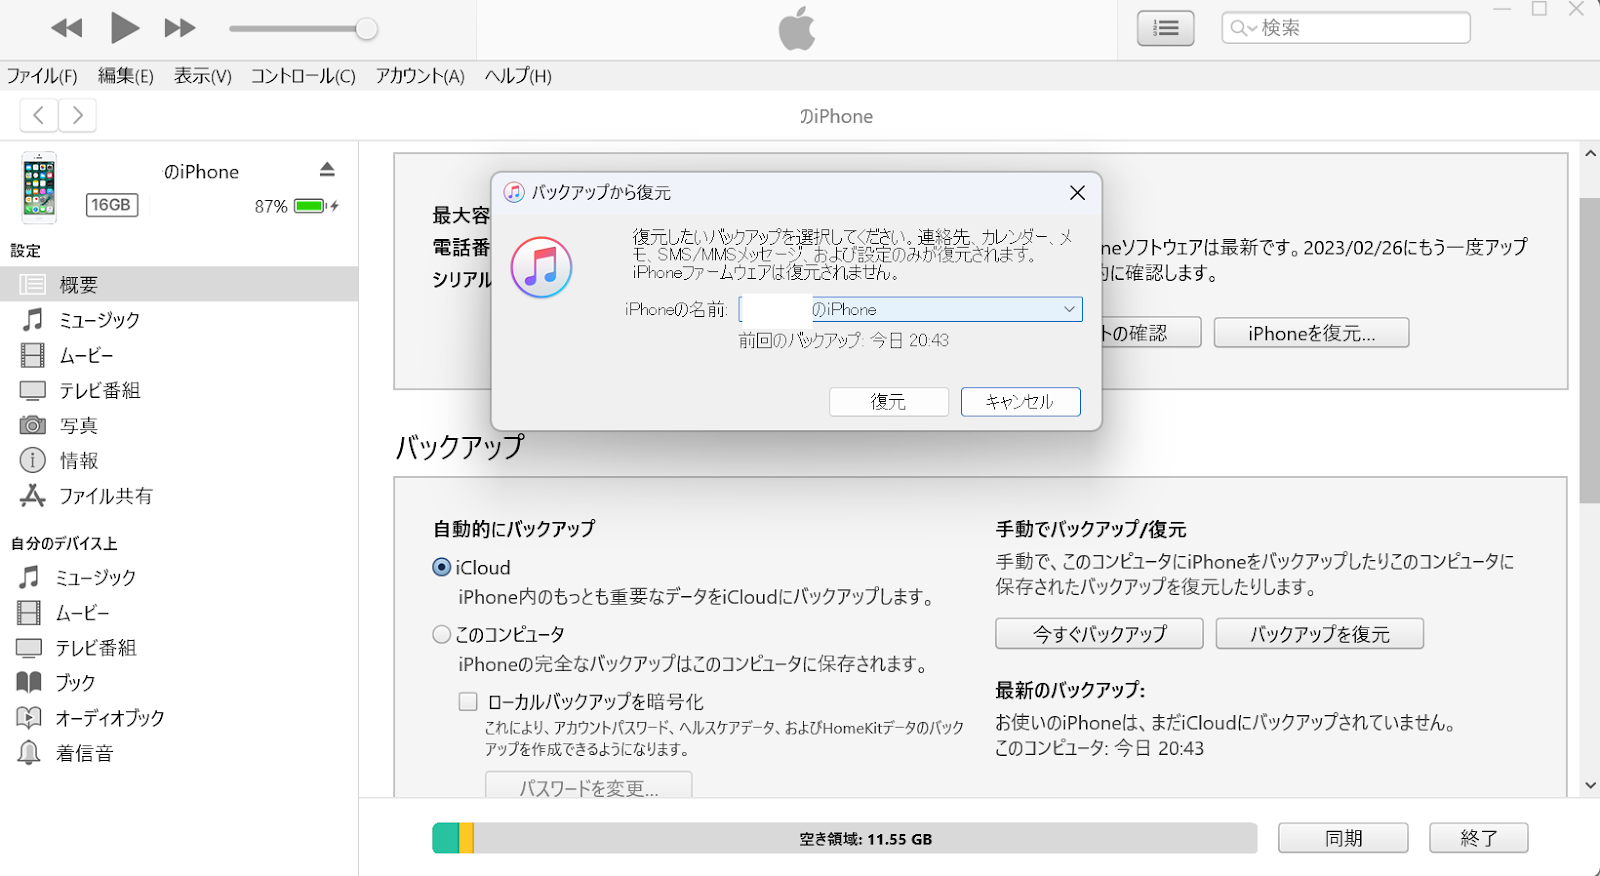This screenshot has height=876, width=1600.
Task: Open the 表示(V) menu
Action: tap(203, 76)
